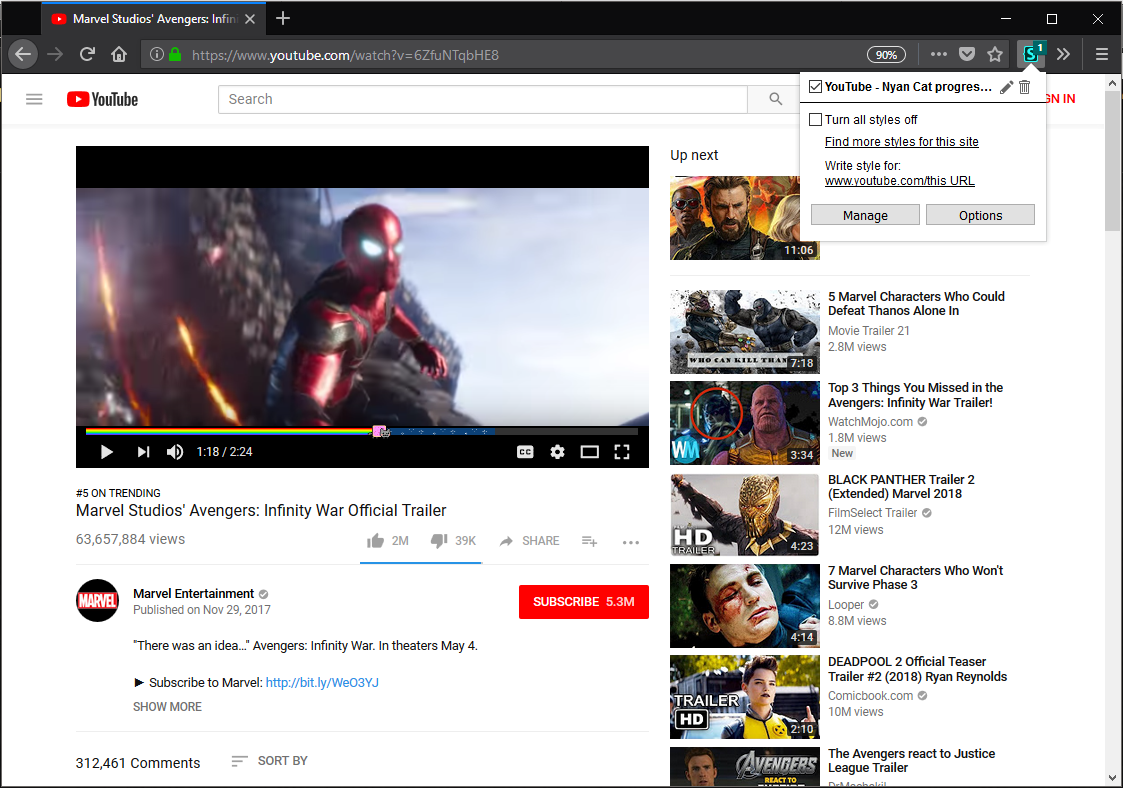Click the green secure connection padlock
This screenshot has width=1123, height=788.
[175, 54]
